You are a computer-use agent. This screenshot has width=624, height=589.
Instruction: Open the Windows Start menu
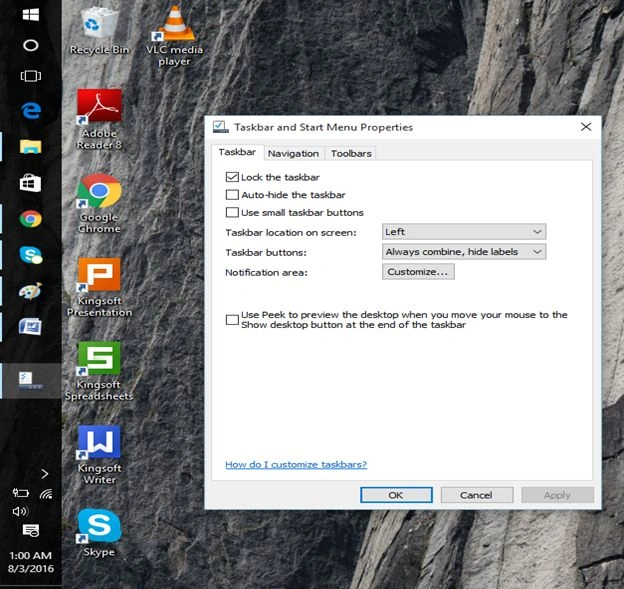click(31, 15)
